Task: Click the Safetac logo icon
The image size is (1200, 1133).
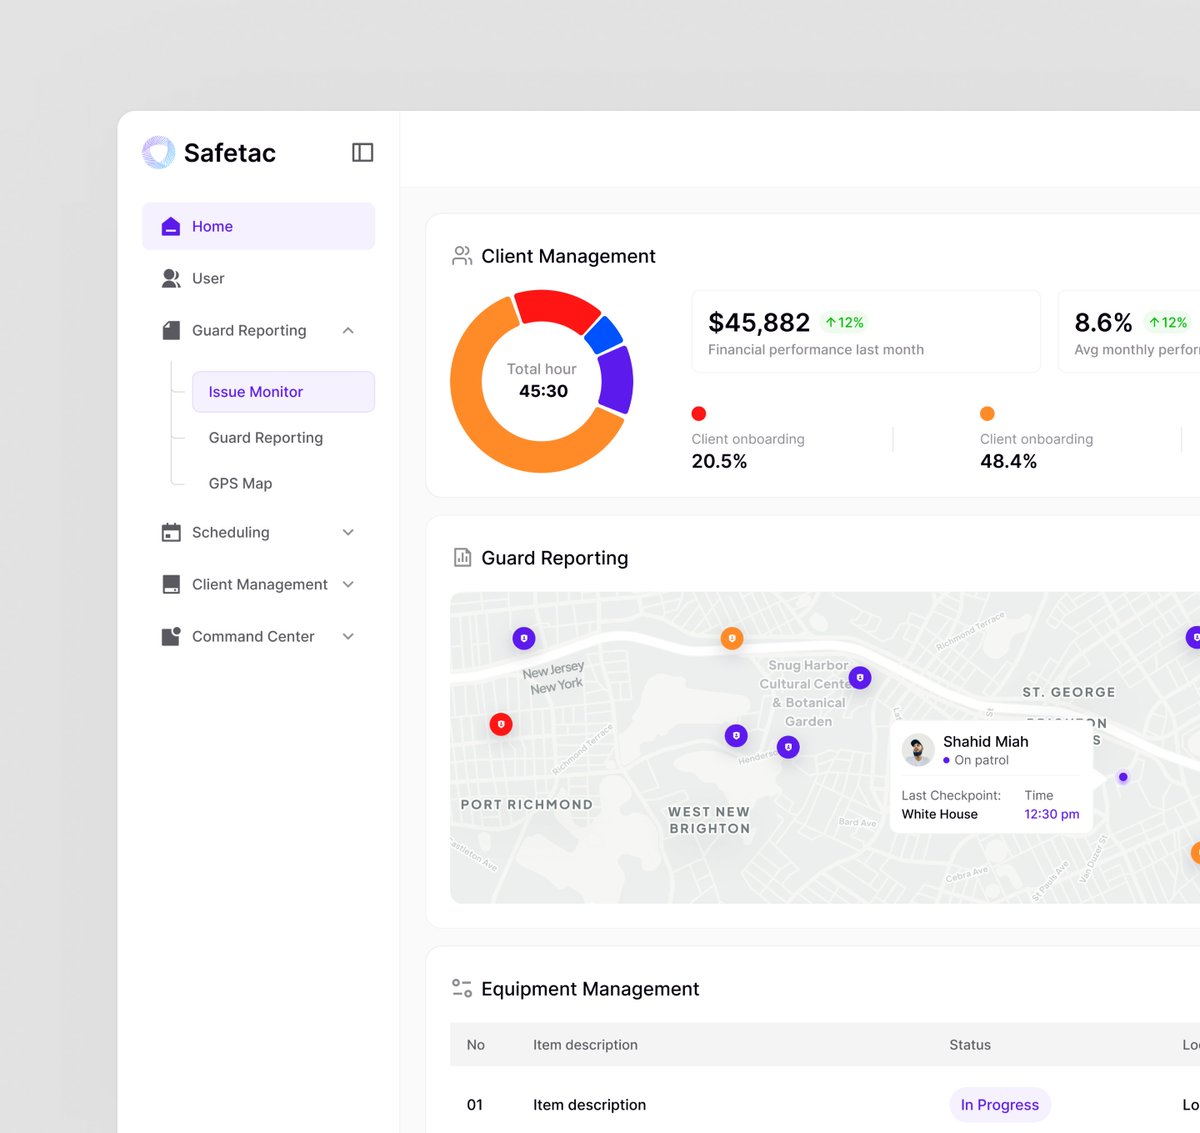Action: click(x=158, y=152)
